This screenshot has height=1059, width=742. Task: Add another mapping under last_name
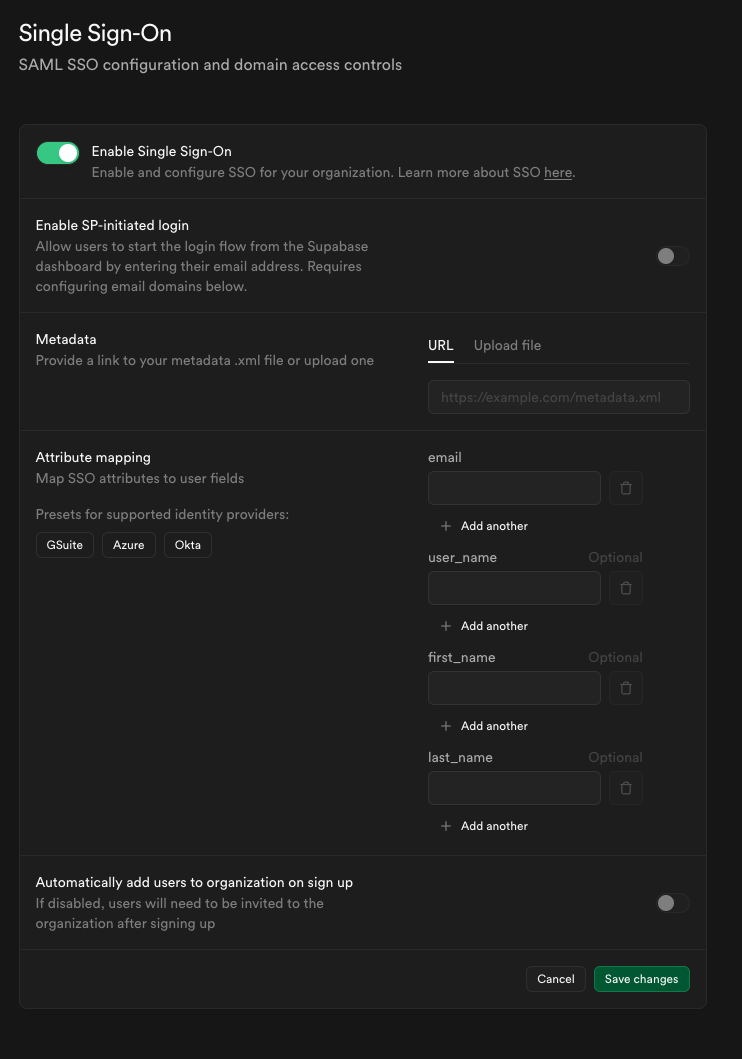pos(485,826)
